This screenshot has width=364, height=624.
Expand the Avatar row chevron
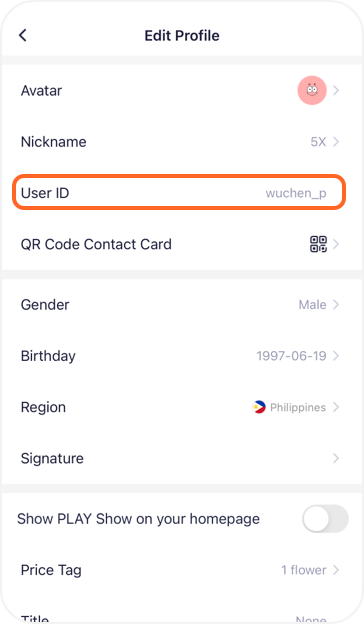tap(336, 91)
